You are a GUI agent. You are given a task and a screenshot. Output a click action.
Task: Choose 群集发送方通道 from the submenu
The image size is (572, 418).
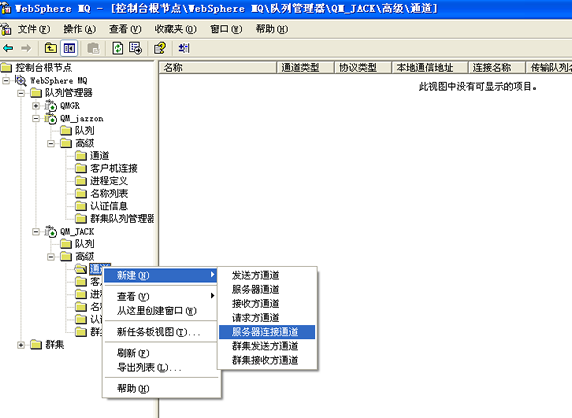pos(267,346)
